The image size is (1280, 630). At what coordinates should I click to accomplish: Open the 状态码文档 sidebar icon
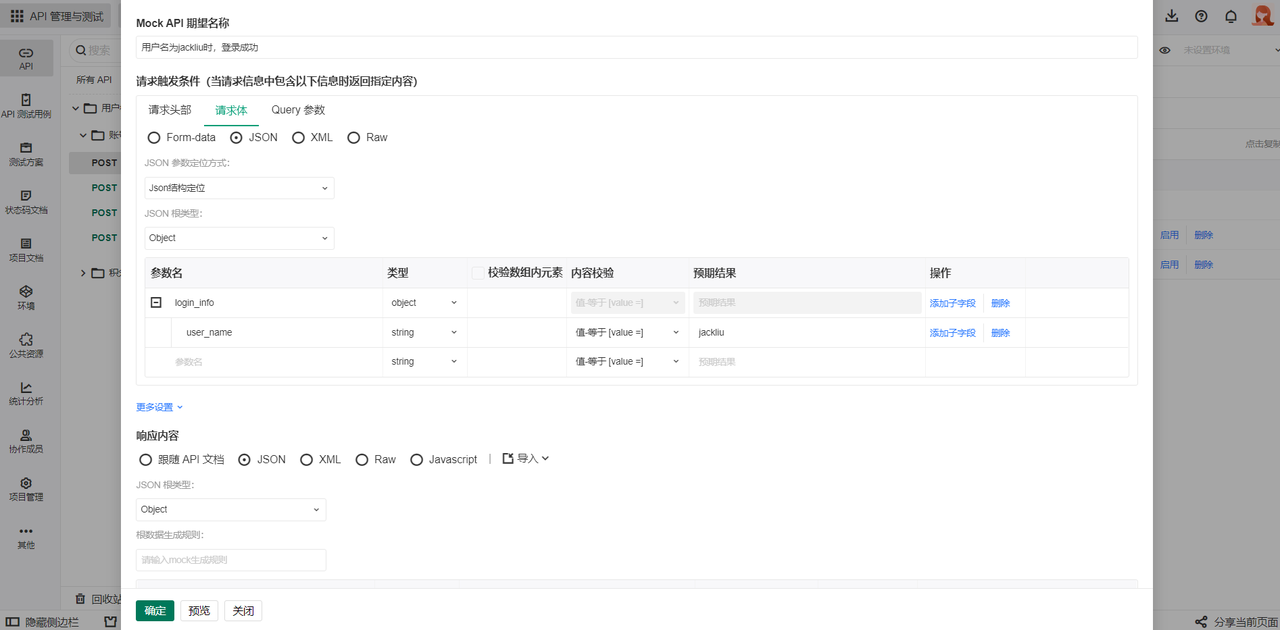click(26, 195)
